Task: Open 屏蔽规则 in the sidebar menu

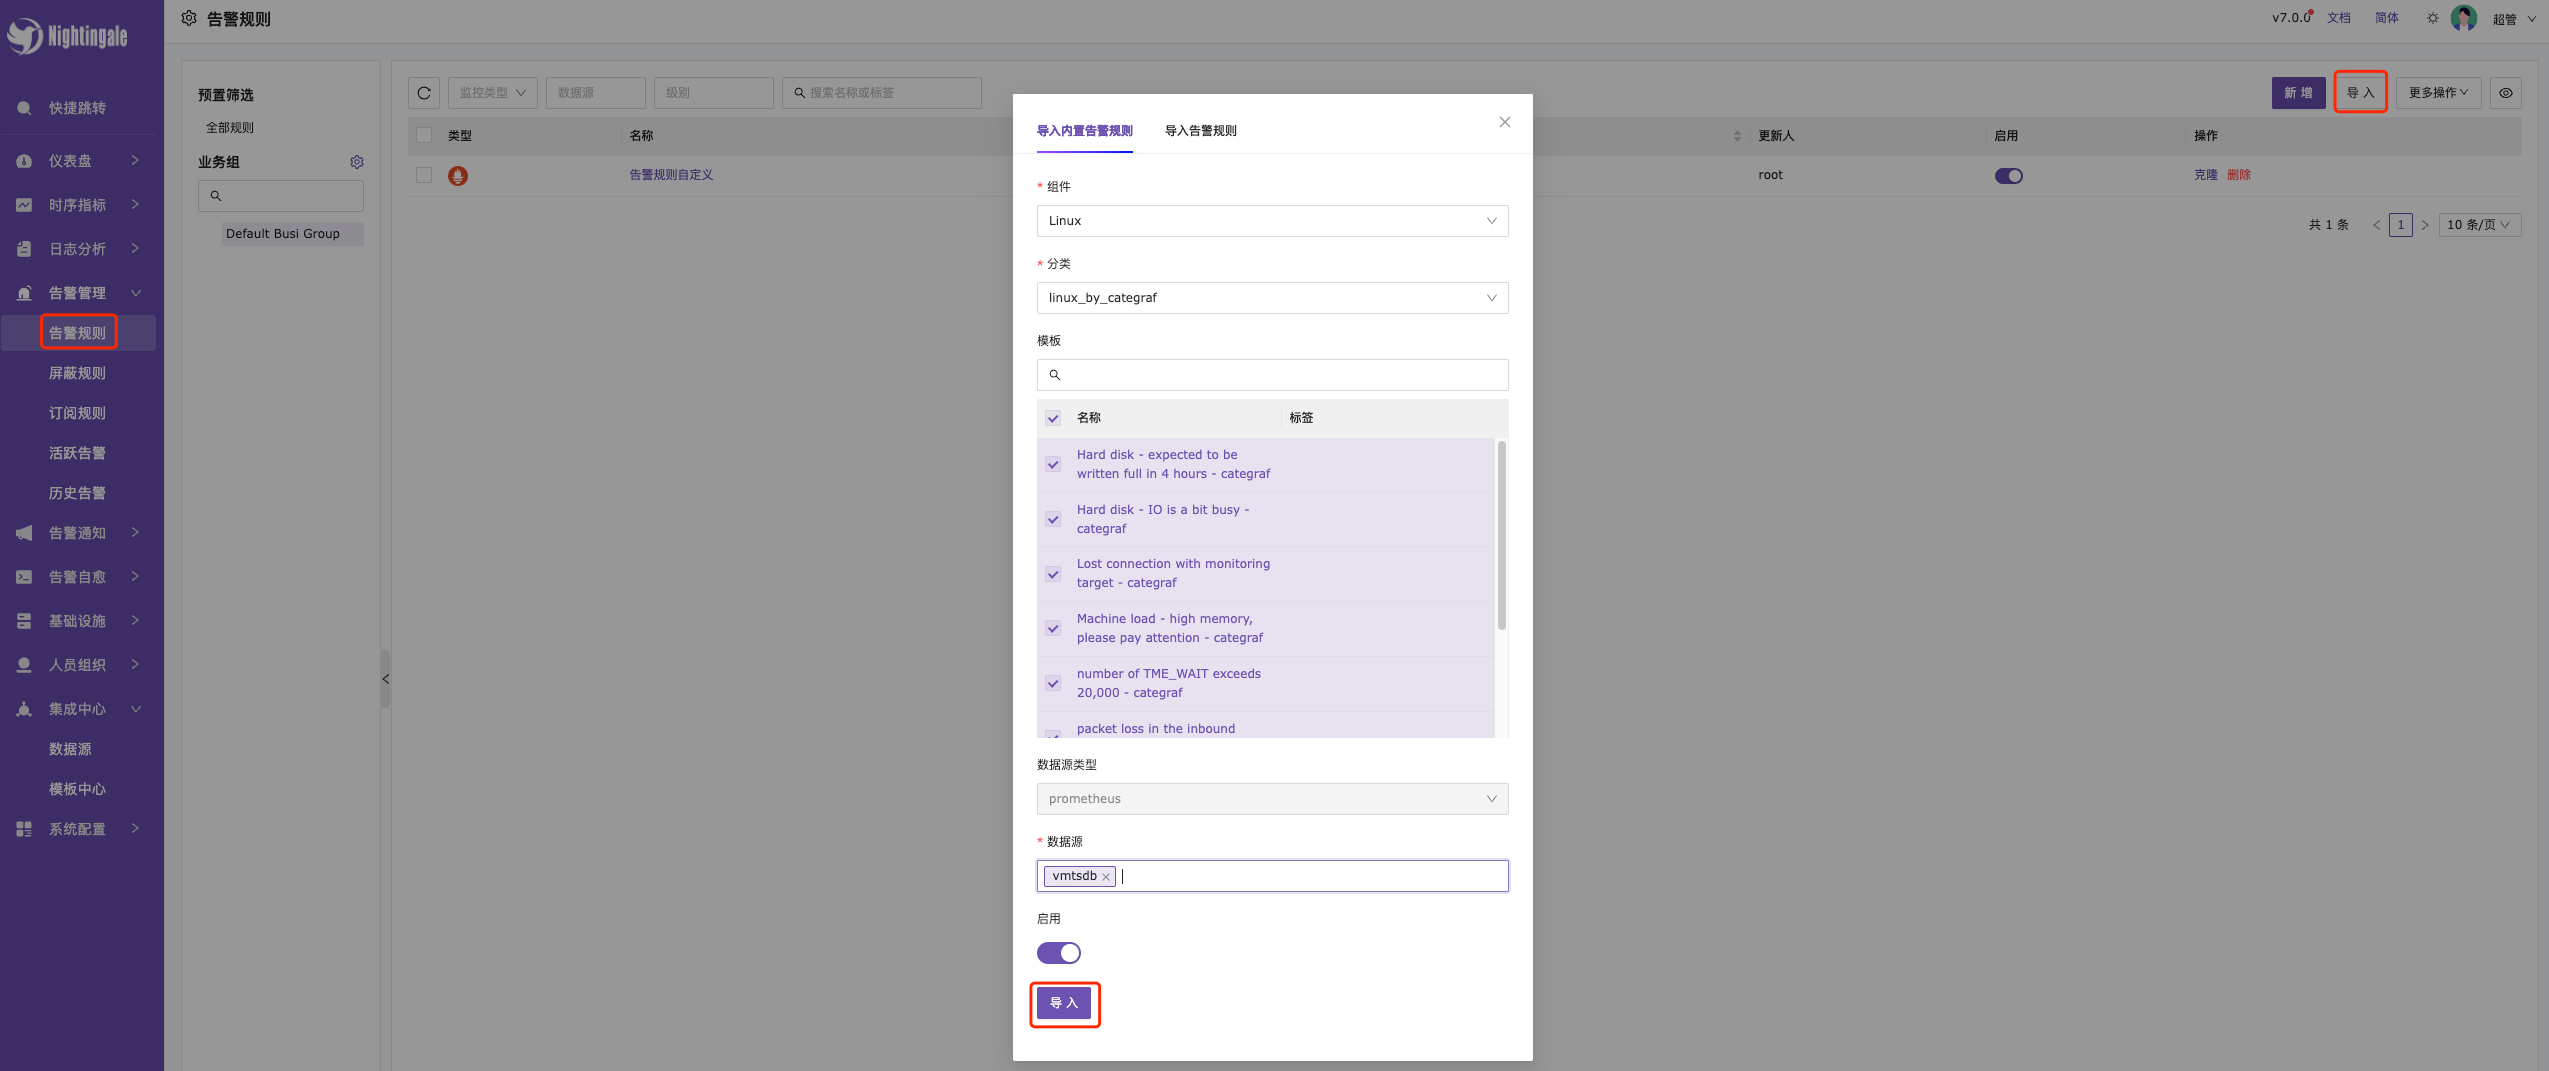Action: [x=77, y=373]
